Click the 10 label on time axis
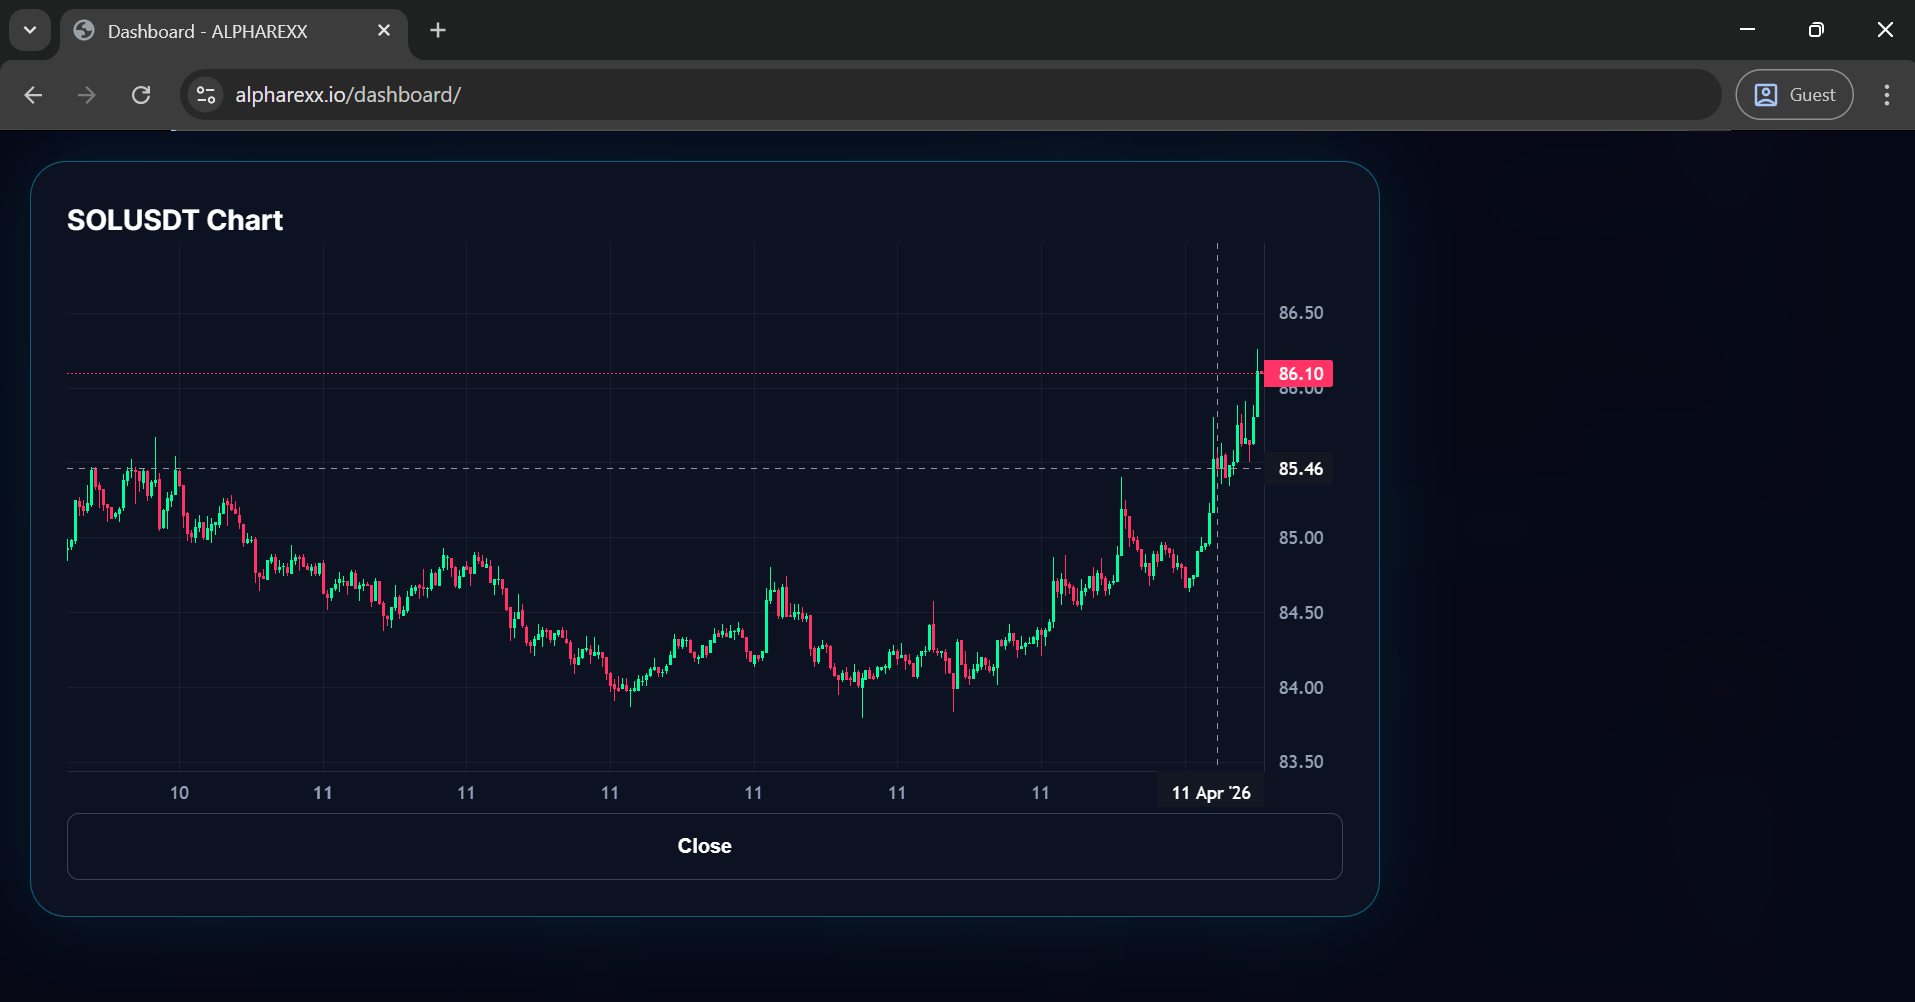This screenshot has width=1915, height=1002. (179, 793)
